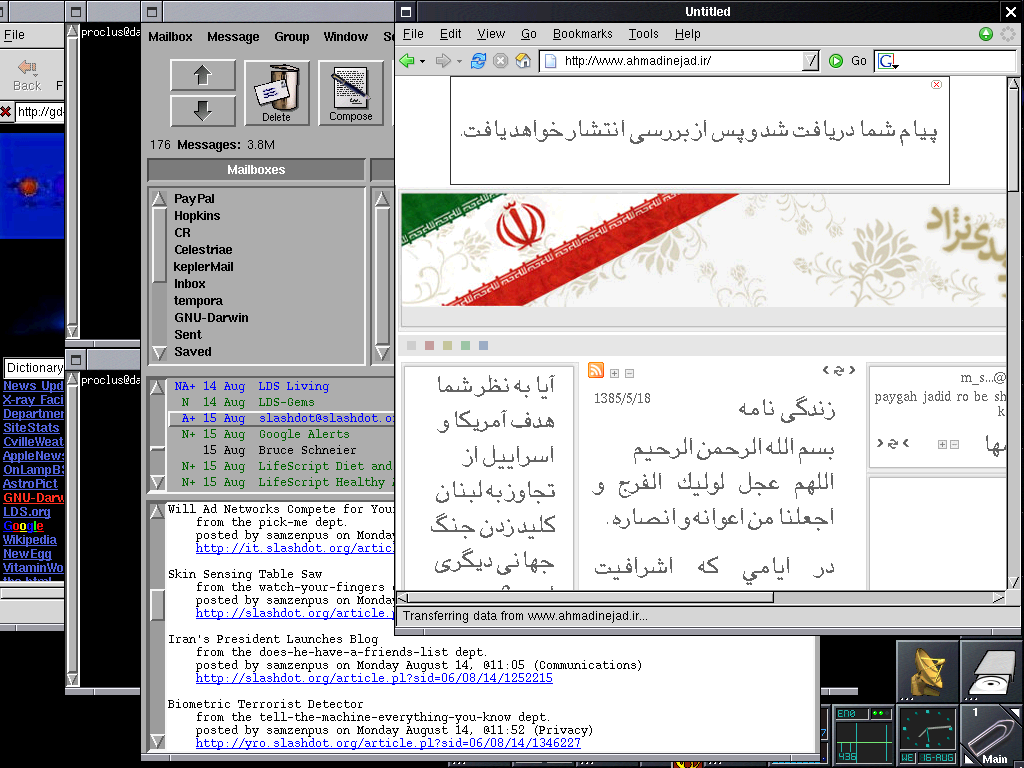Click the Stop loading icon
Screen dimensions: 1024x768
(x=501, y=61)
